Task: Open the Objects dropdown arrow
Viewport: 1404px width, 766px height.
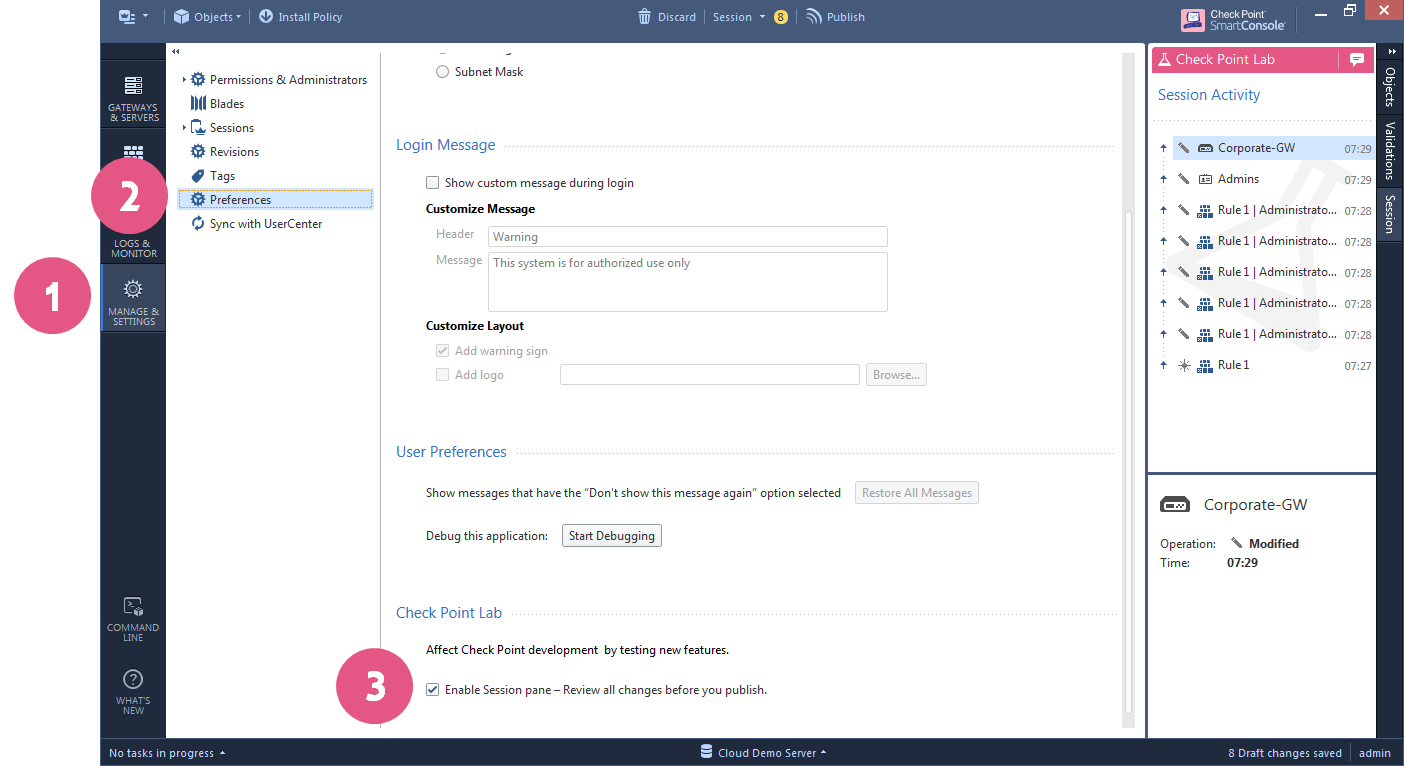Action: point(238,17)
